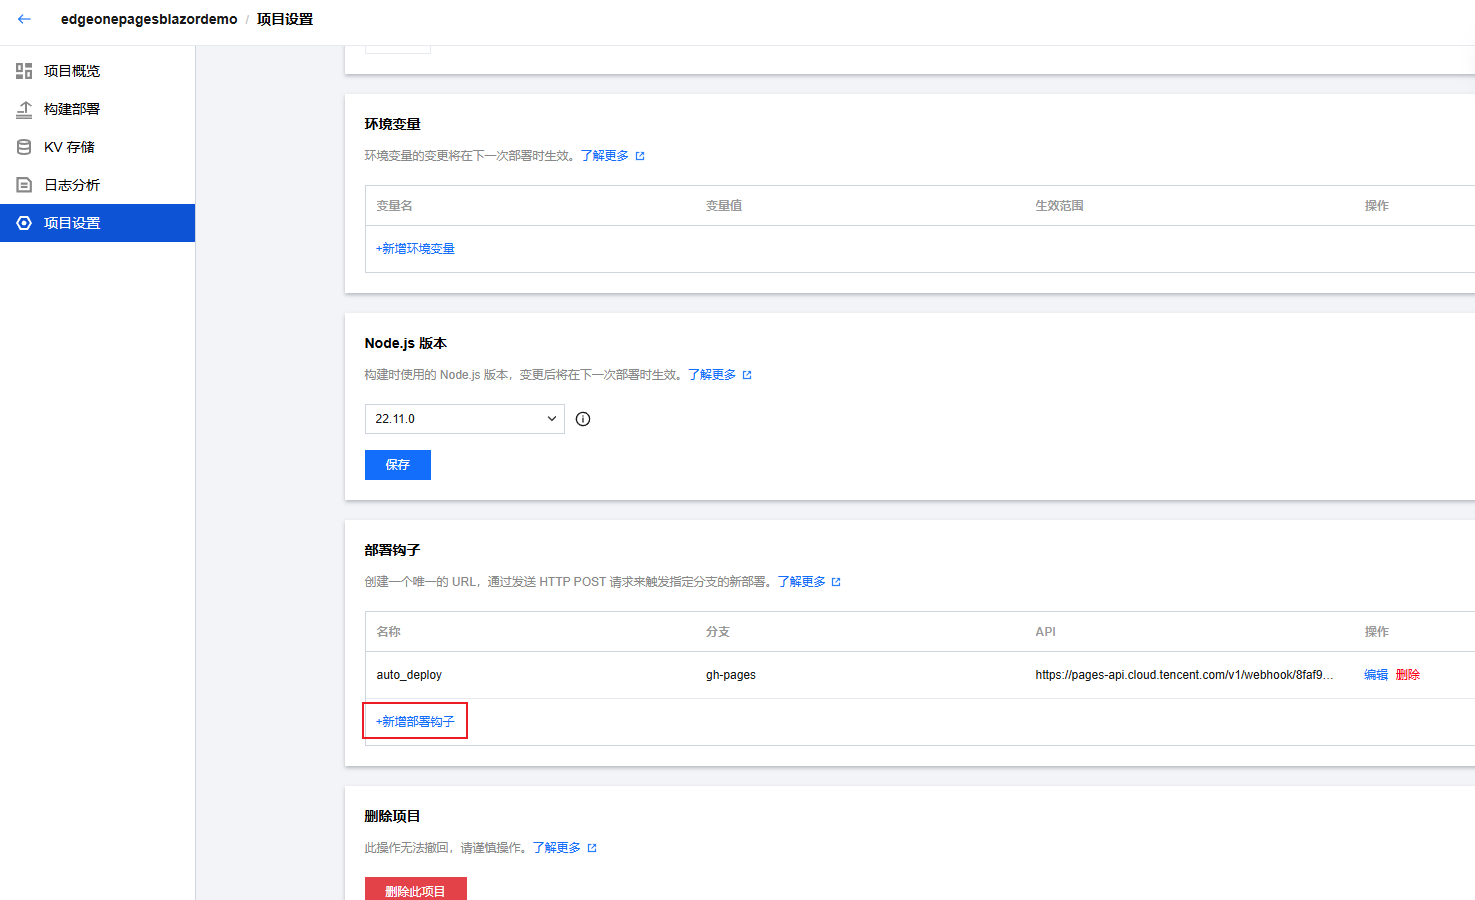
Task: Click the 项目设置 gear icon in sidebar
Action: (24, 223)
